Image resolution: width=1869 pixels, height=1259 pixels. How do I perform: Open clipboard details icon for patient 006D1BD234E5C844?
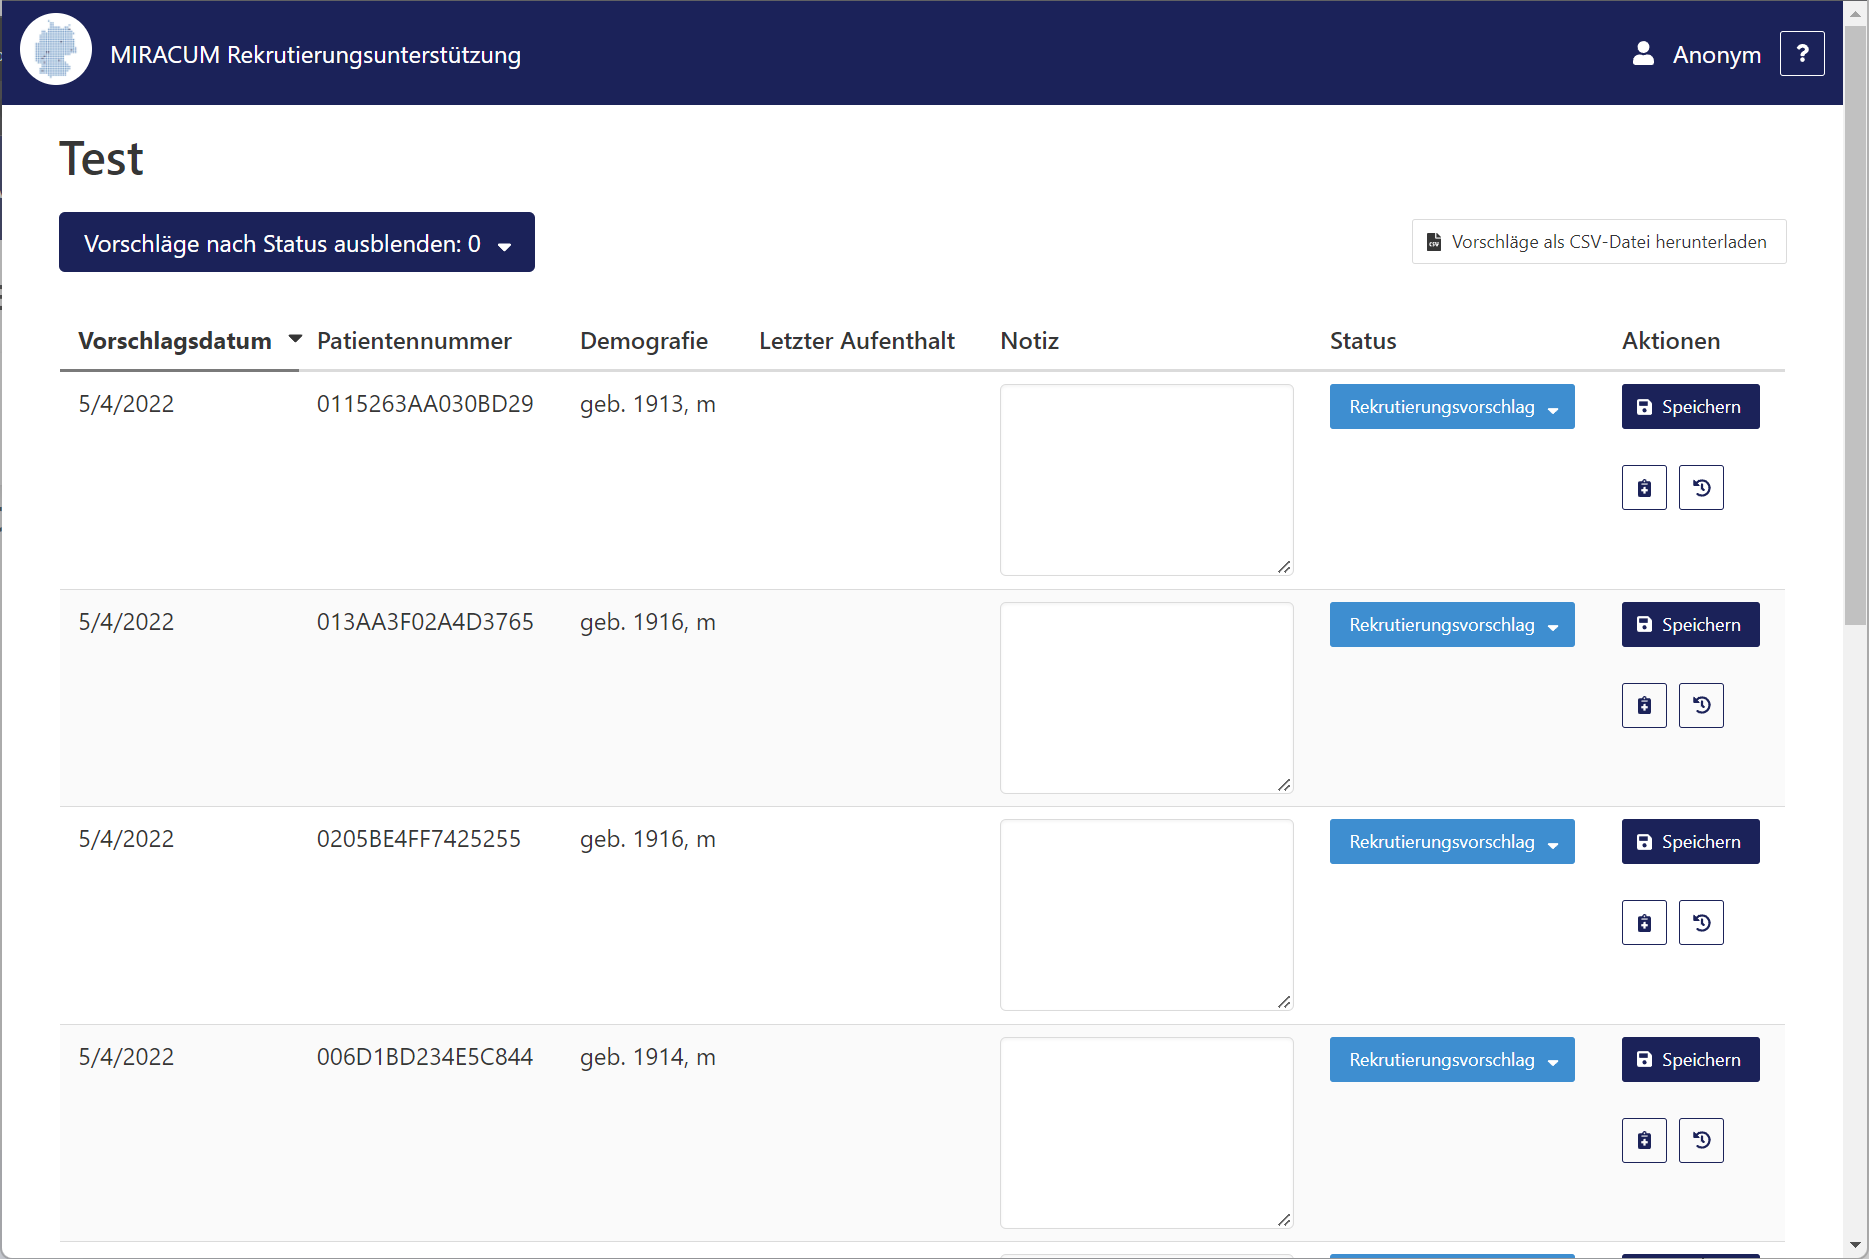(x=1644, y=1141)
